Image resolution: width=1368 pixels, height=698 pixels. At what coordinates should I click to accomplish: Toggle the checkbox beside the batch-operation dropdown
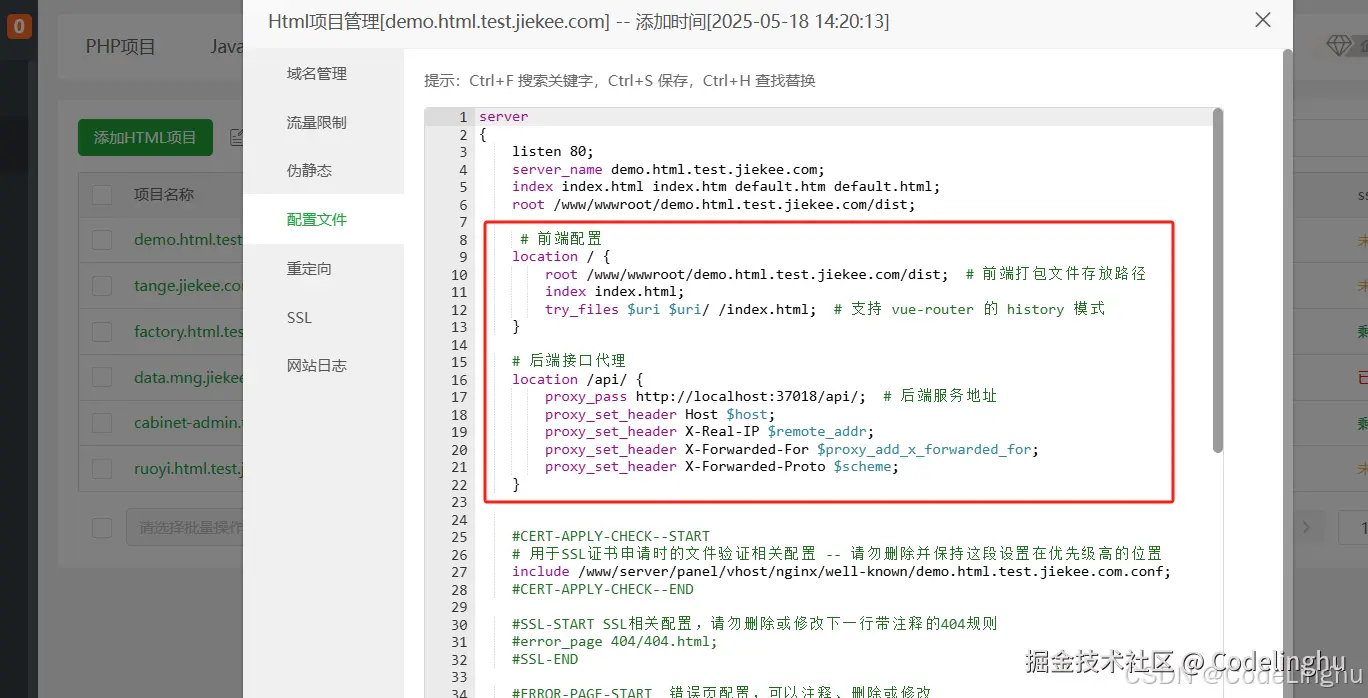tap(102, 527)
